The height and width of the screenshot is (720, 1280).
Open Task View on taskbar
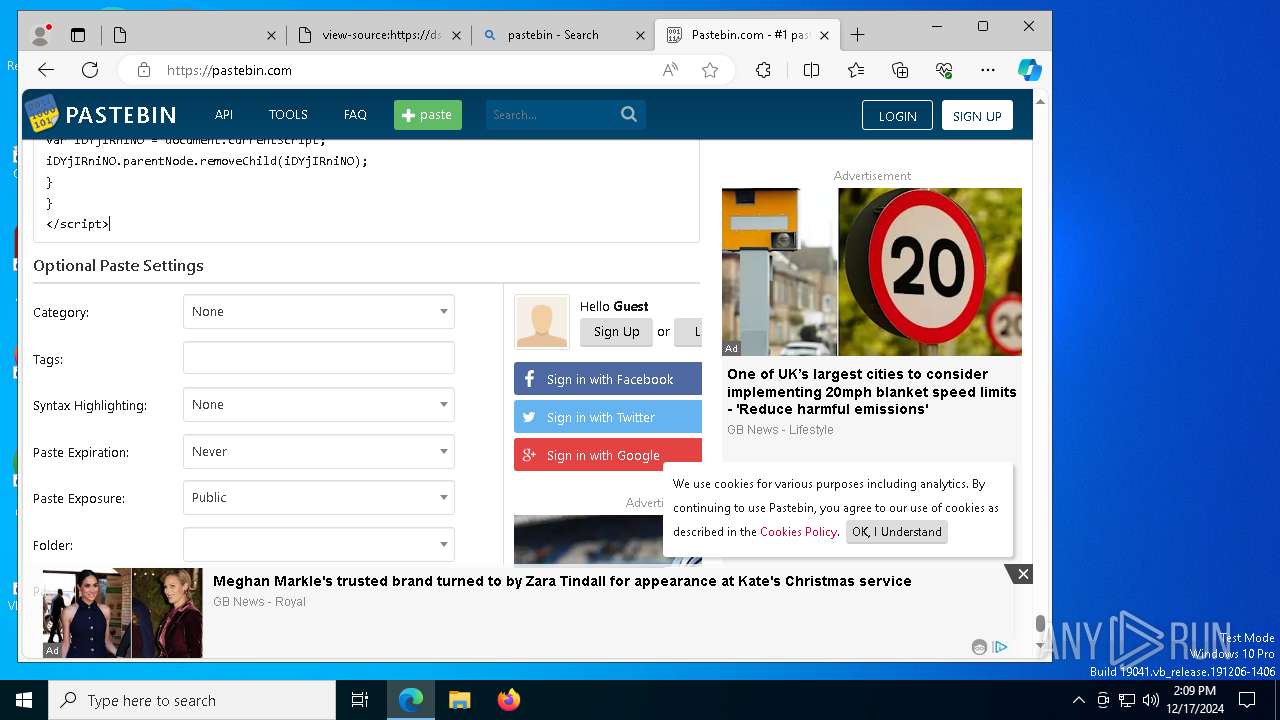[360, 700]
